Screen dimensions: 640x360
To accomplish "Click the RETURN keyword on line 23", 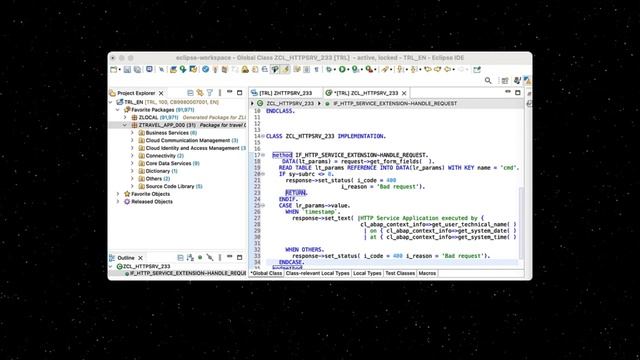I will pos(296,193).
